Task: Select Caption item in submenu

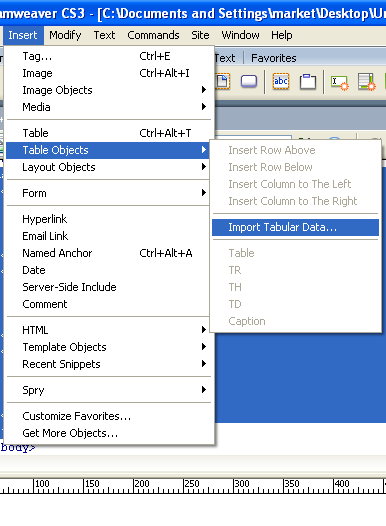Action: click(295, 321)
